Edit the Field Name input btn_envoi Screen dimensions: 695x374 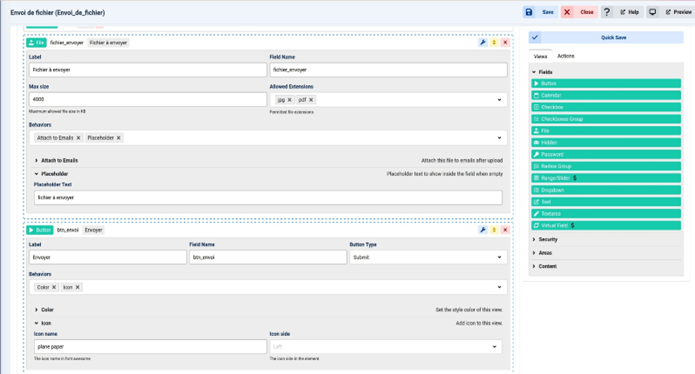click(268, 257)
